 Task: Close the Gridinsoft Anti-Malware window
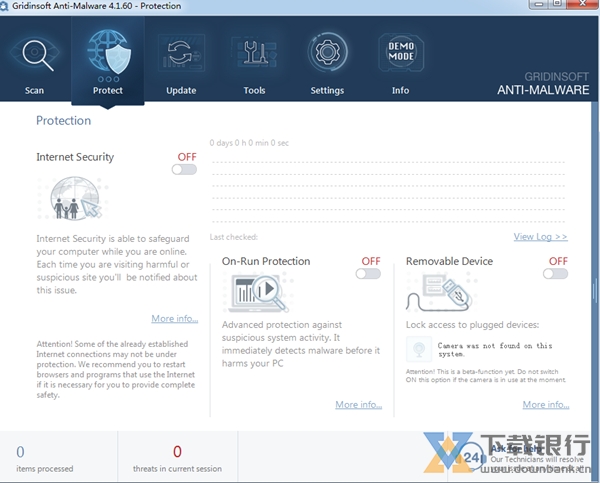[582, 4]
